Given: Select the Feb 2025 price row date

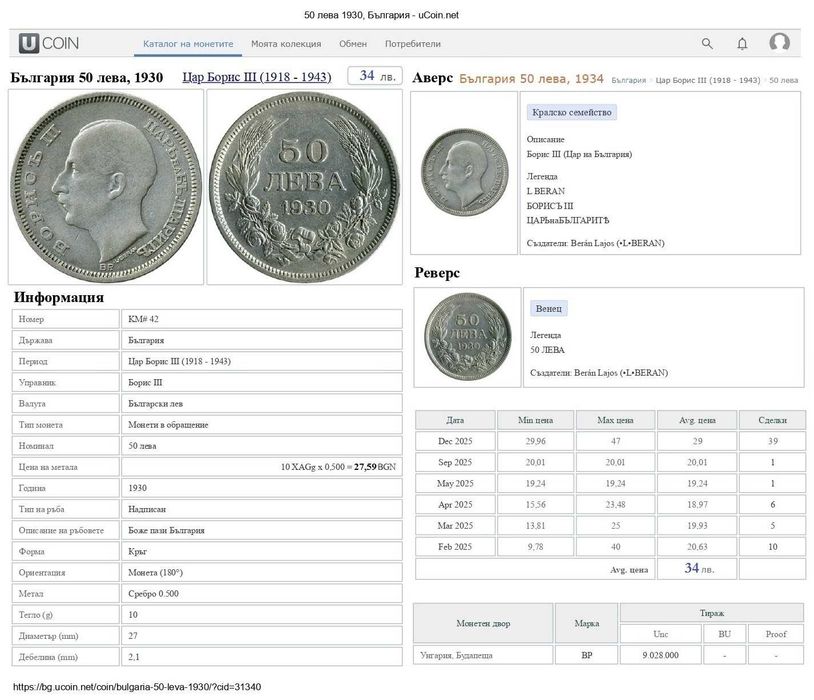Looking at the screenshot, I should (x=455, y=547).
